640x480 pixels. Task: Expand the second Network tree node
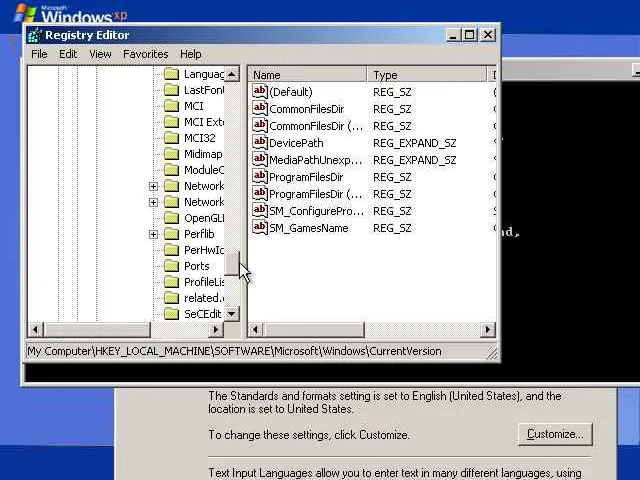153,202
